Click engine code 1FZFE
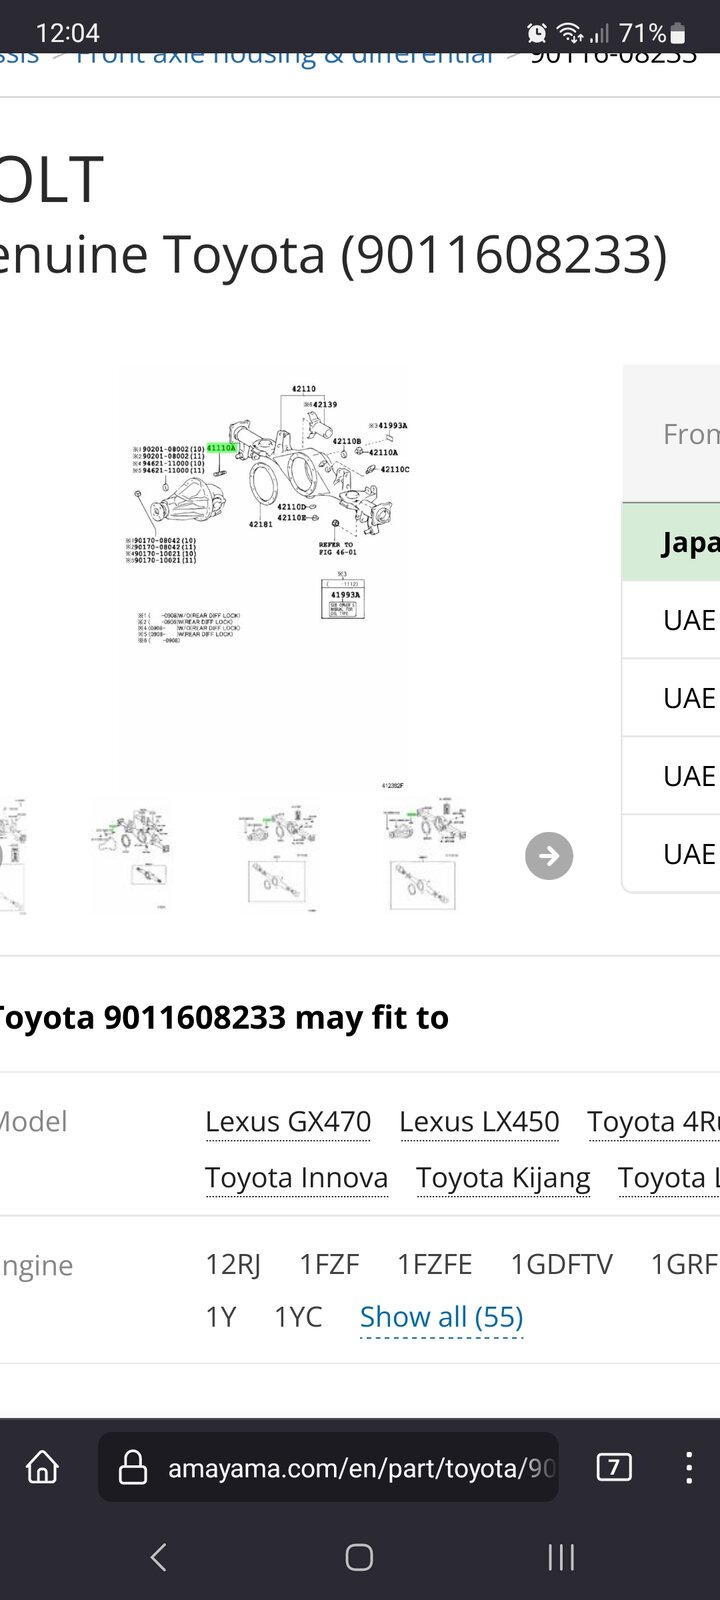This screenshot has width=720, height=1600. pyautogui.click(x=434, y=1265)
